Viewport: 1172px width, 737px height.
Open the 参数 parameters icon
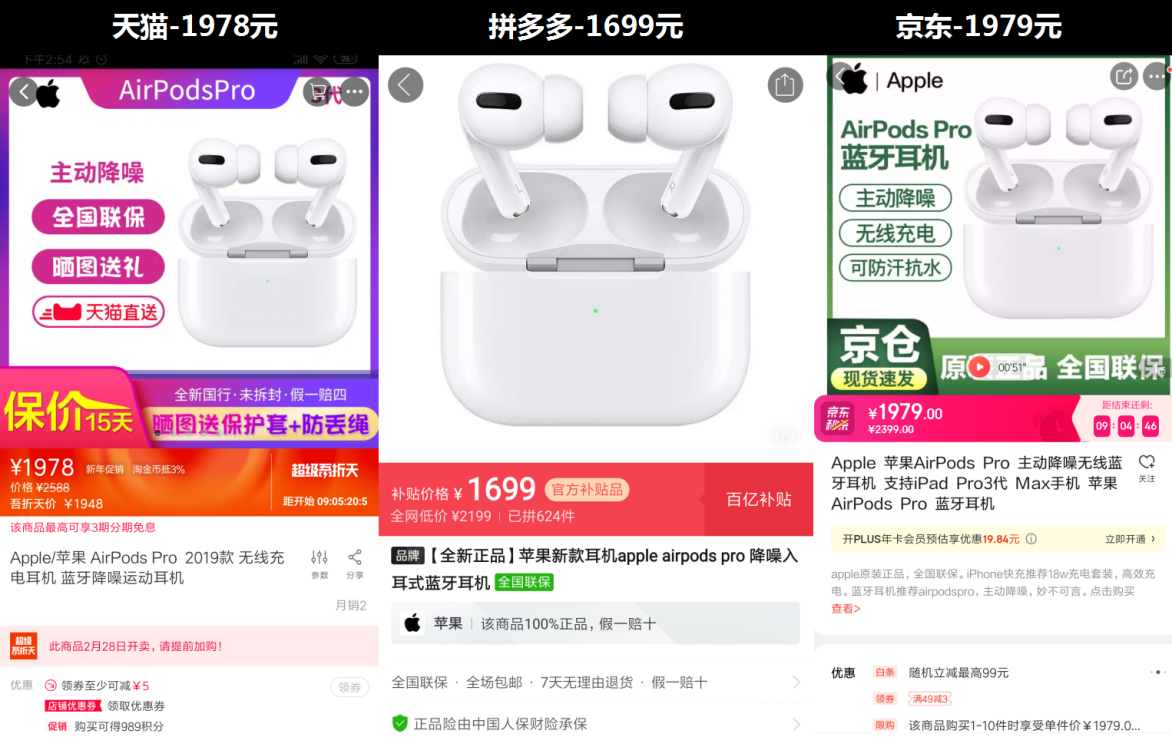pyautogui.click(x=320, y=564)
